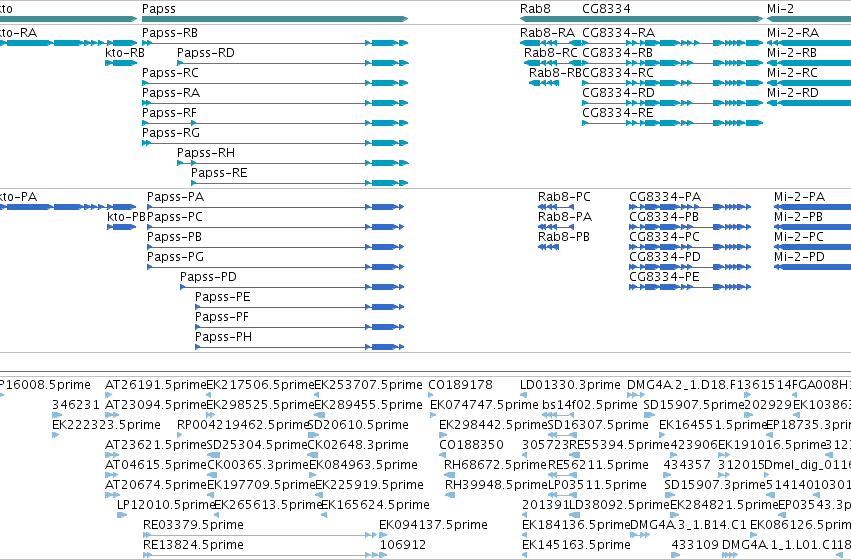Click the Papss-PG protein label
This screenshot has width=851, height=560.
point(176,257)
